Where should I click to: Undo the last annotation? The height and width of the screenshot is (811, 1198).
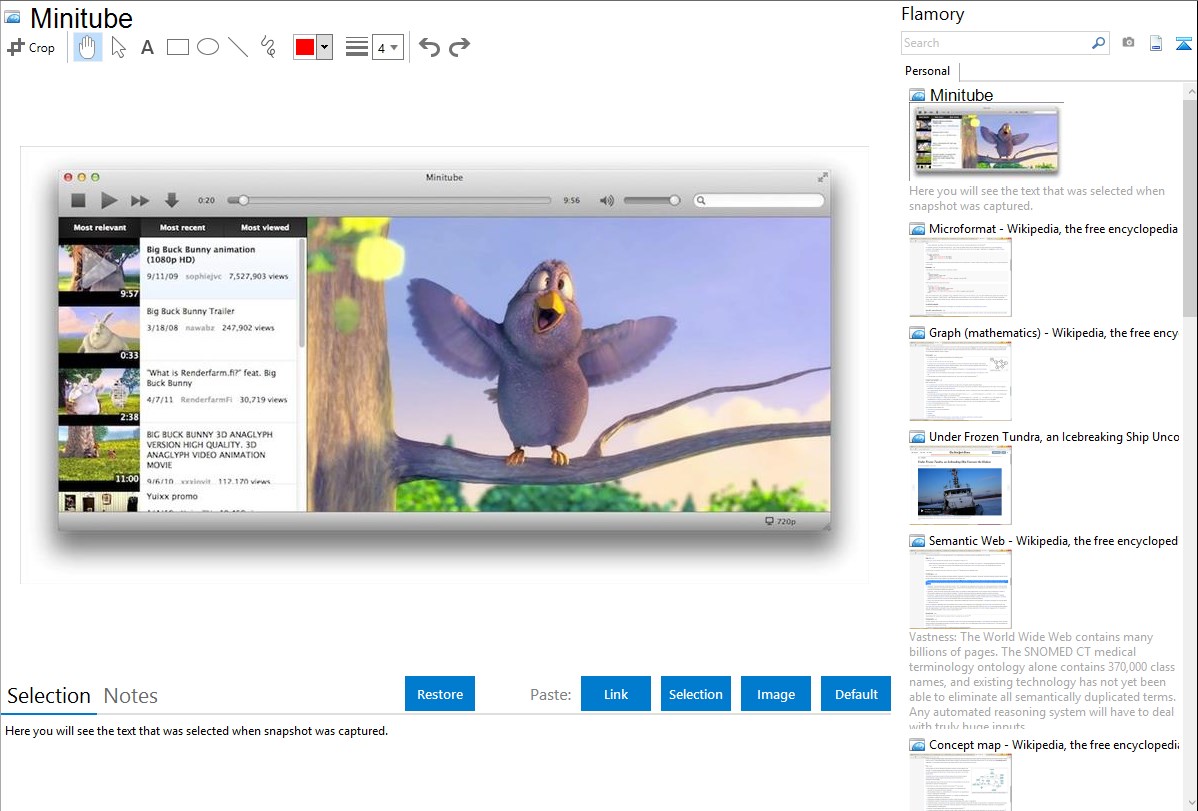click(x=429, y=47)
